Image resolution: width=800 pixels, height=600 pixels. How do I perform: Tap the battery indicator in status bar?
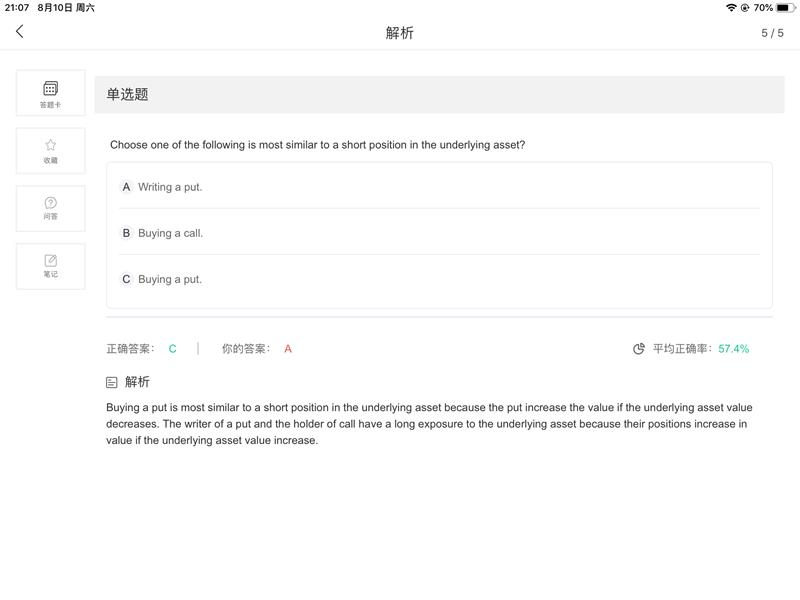click(x=785, y=8)
